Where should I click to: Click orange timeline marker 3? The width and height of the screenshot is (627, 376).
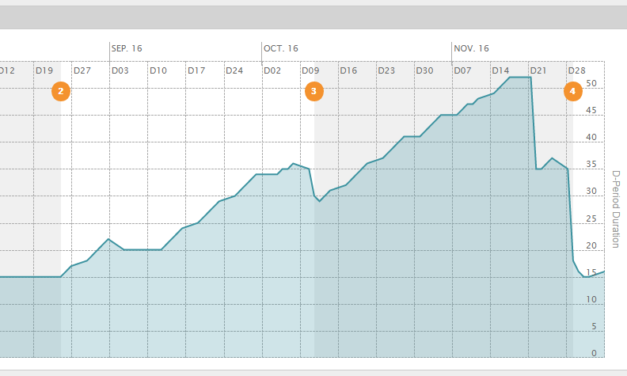point(314,91)
